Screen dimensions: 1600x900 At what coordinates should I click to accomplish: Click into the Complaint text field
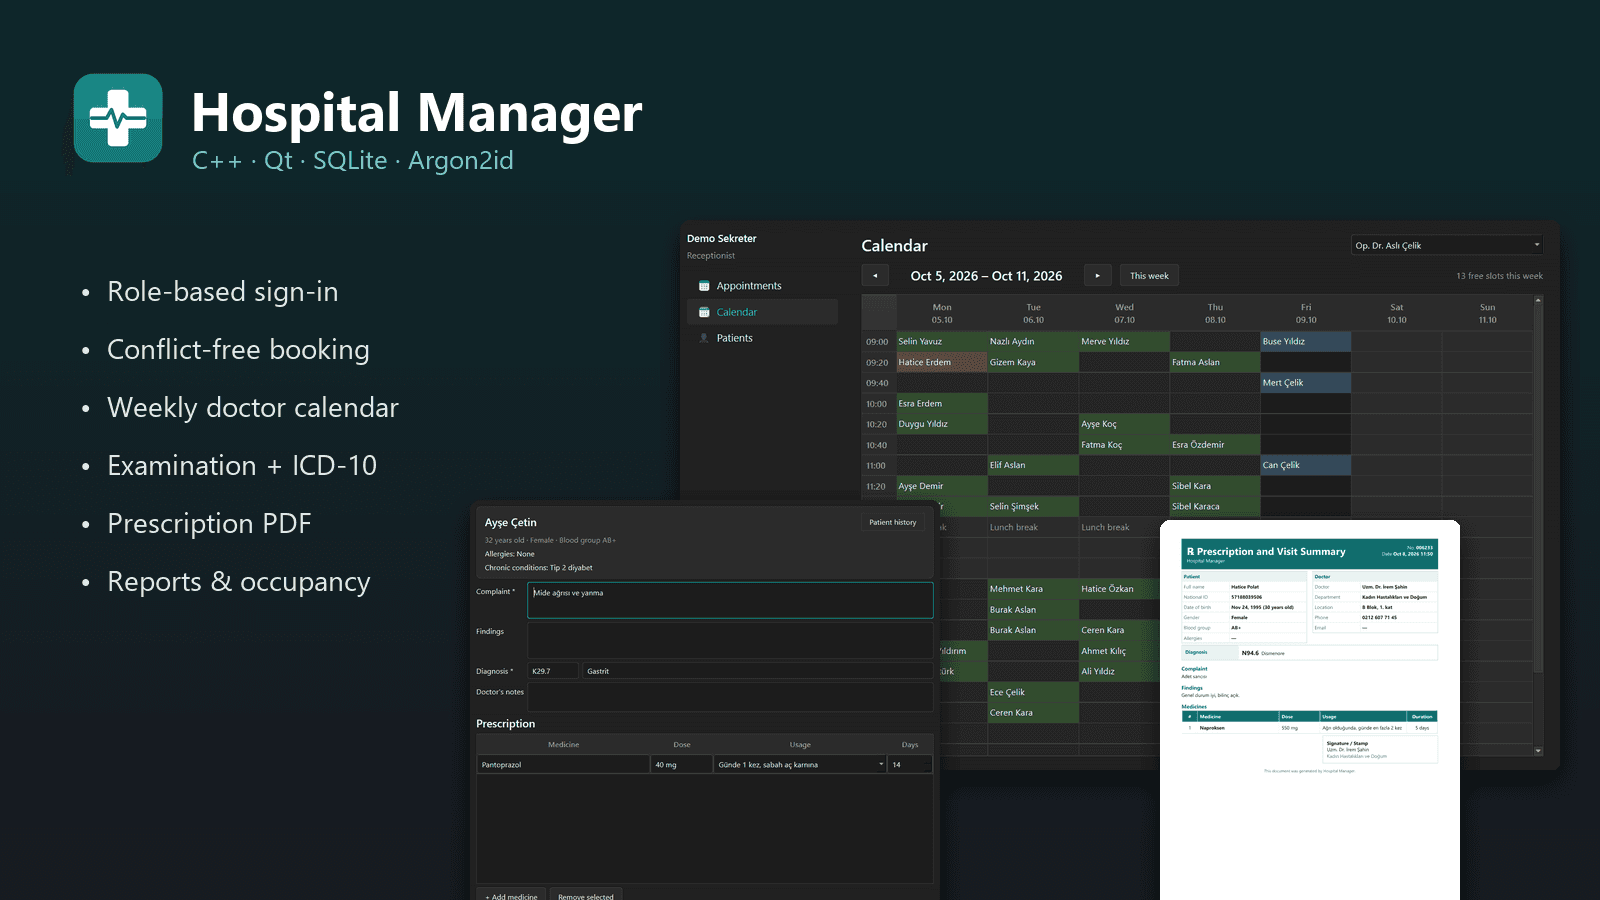[x=730, y=600]
